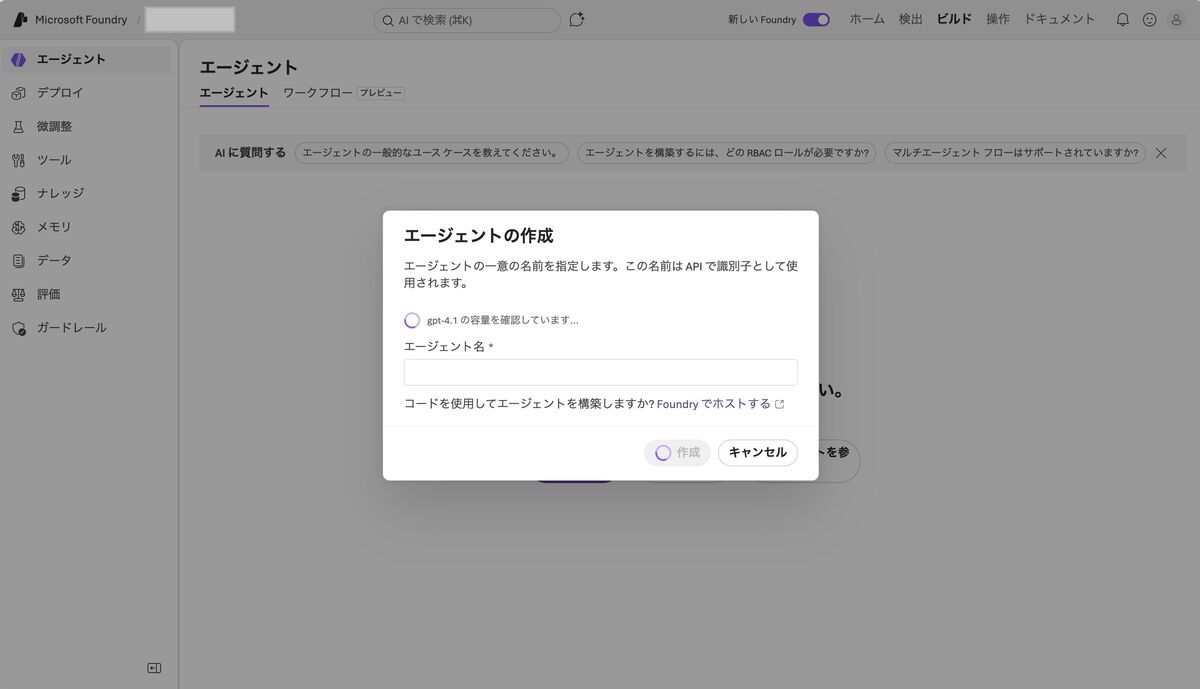This screenshot has width=1200, height=689.
Task: Click the メモリ sidebar icon
Action: point(18,227)
